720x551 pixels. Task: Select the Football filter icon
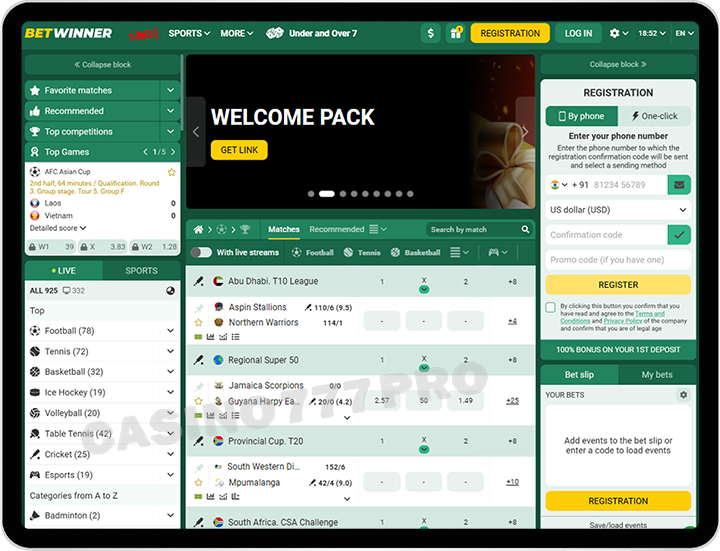point(297,252)
